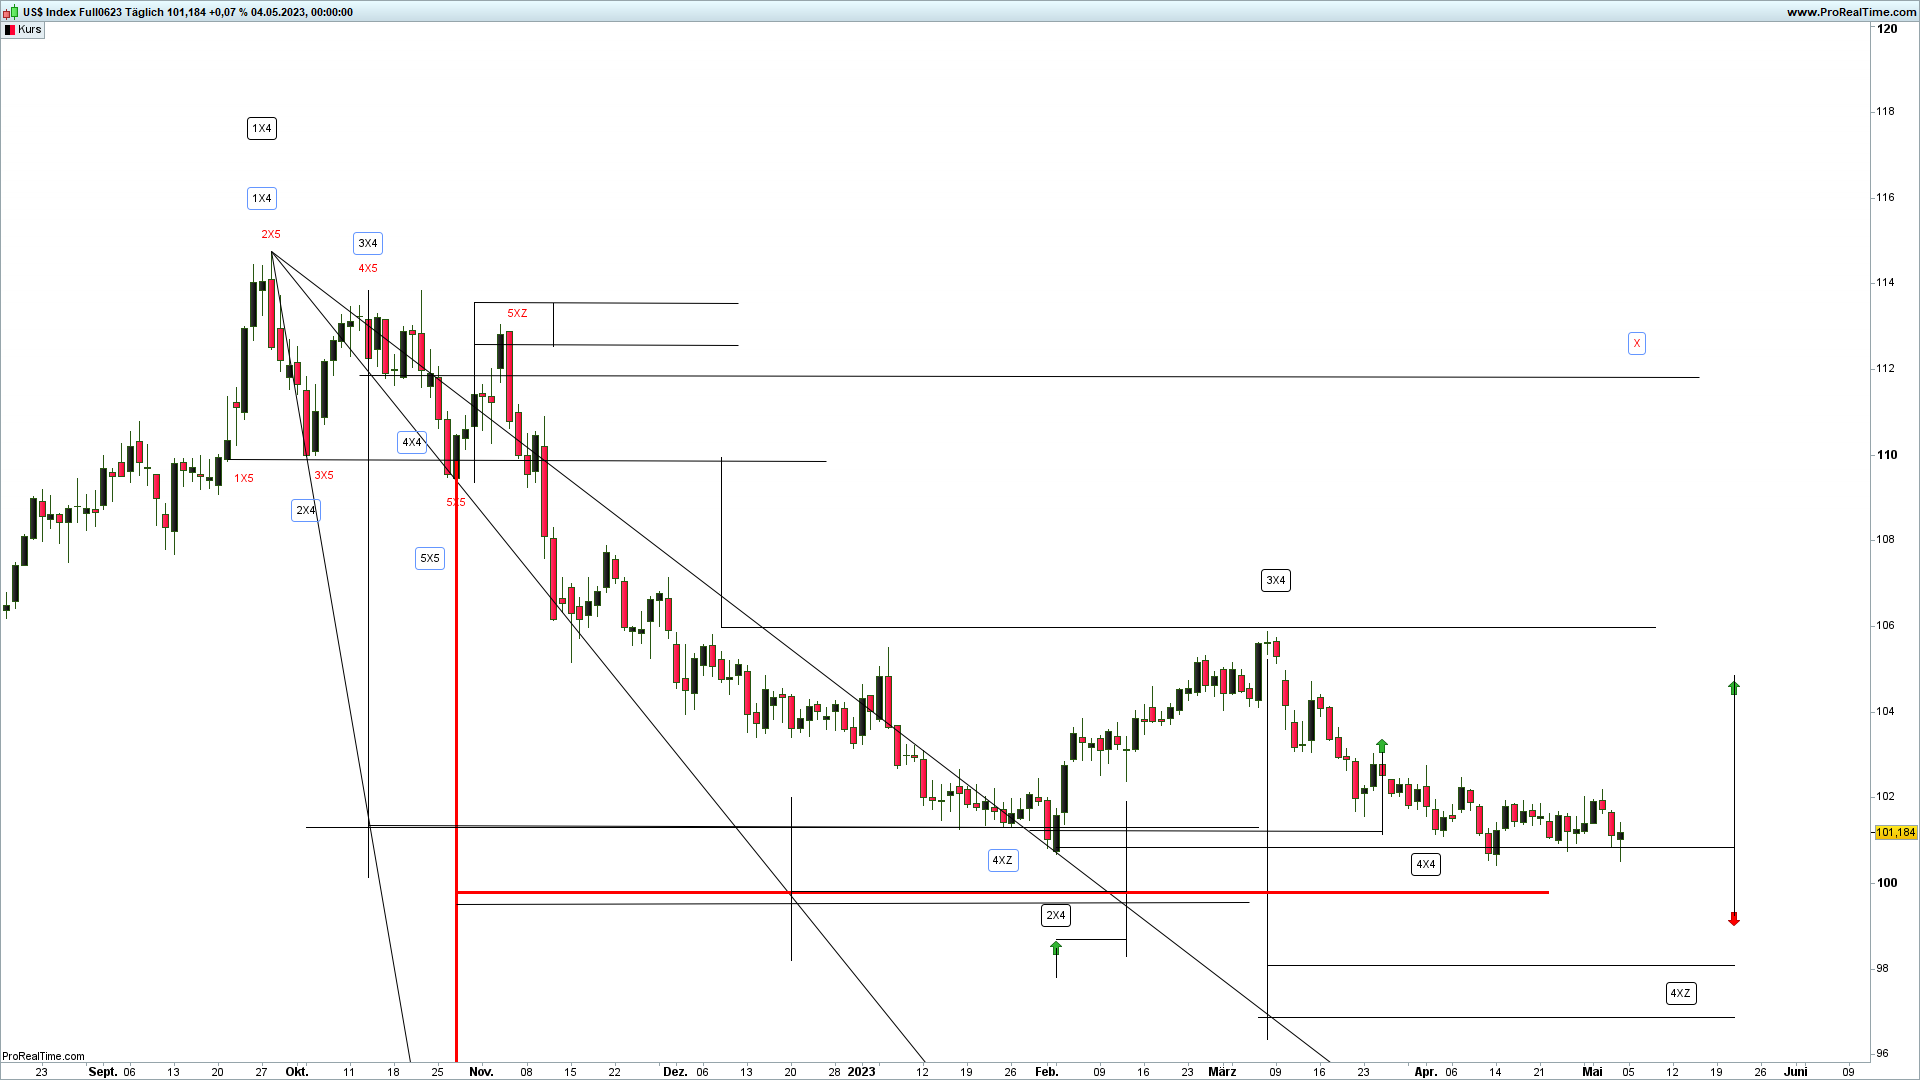The image size is (1920, 1080).
Task: Click the red 5XZ label in the rectangle
Action: click(x=517, y=313)
